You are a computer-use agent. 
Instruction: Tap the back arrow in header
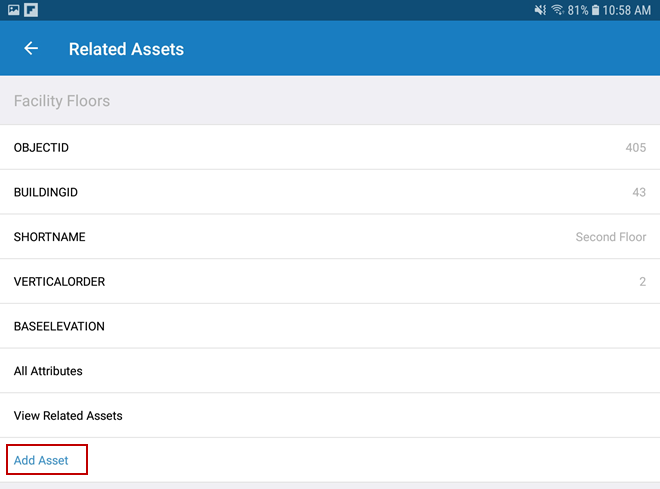coord(31,48)
